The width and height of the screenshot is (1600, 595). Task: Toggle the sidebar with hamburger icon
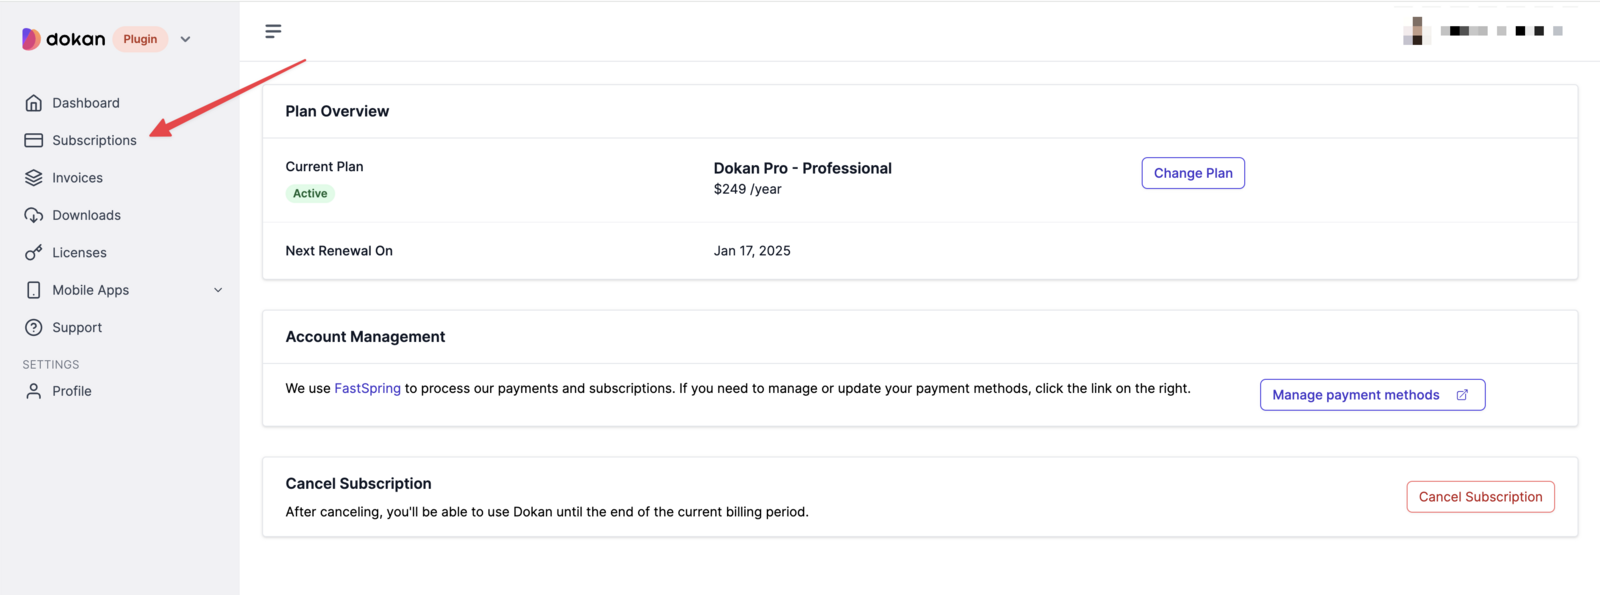pos(273,31)
